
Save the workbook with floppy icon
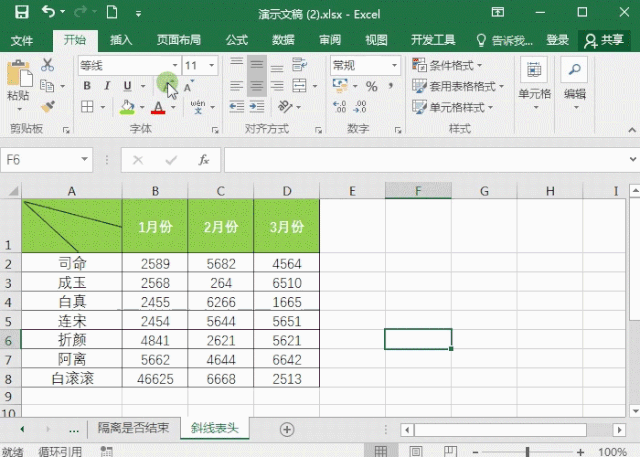(x=22, y=12)
